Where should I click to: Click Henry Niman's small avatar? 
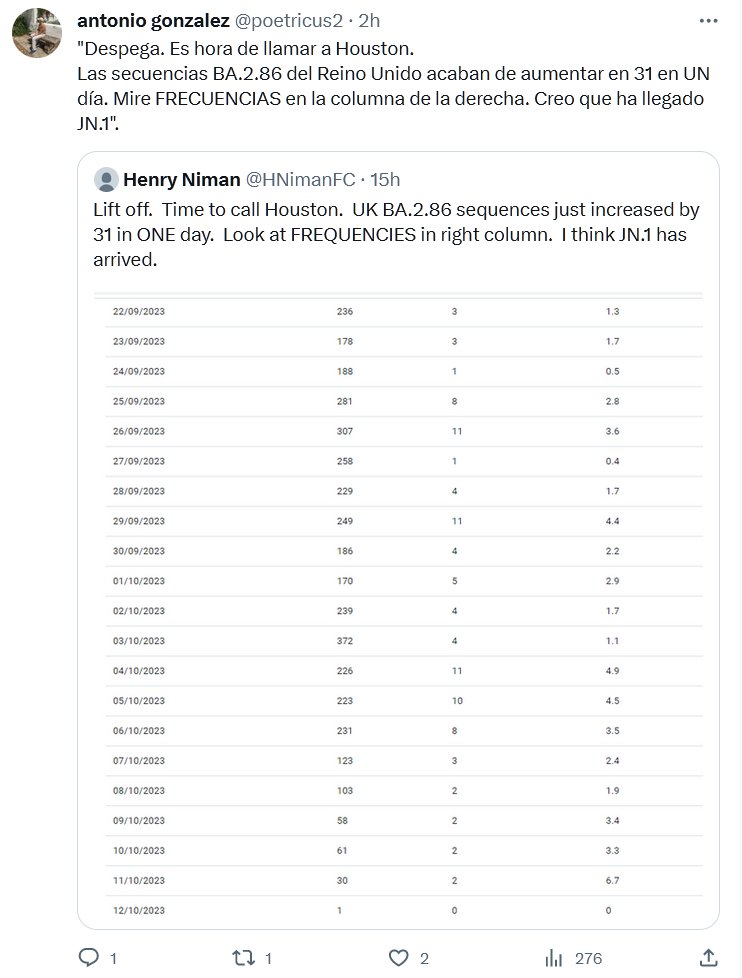[x=107, y=180]
